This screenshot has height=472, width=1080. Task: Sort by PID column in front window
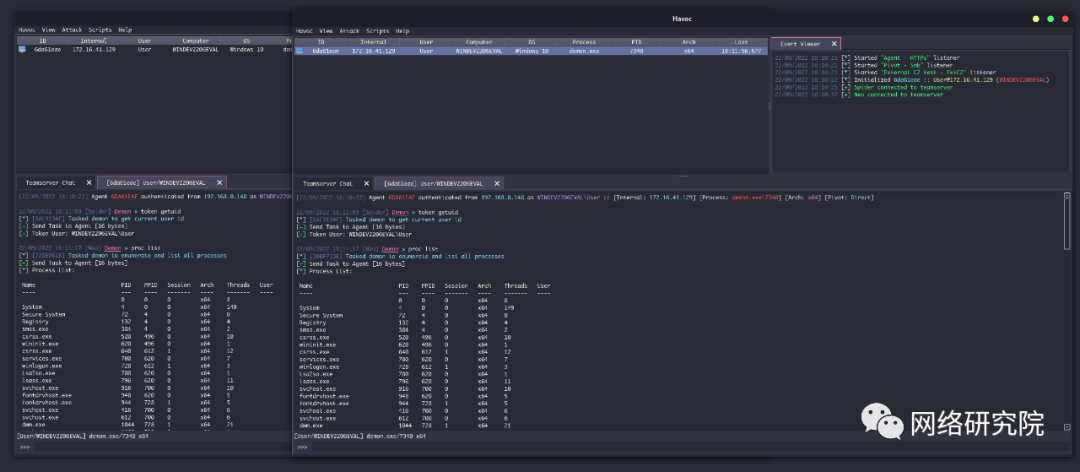coord(636,42)
